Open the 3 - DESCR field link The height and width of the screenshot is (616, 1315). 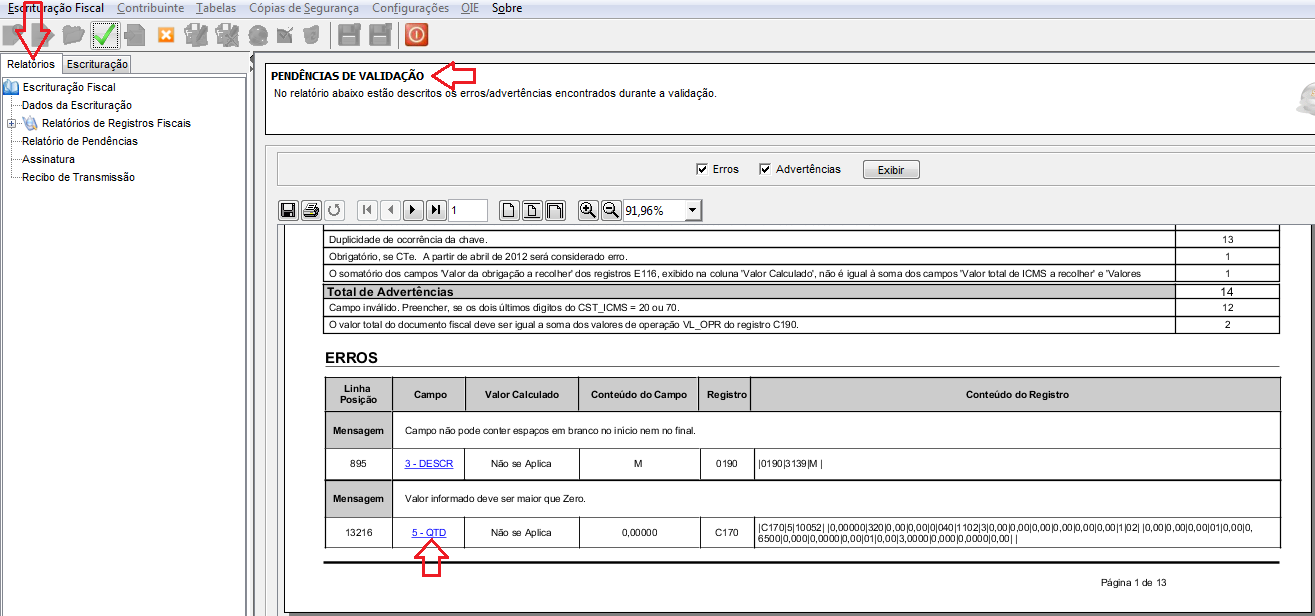pyautogui.click(x=429, y=464)
